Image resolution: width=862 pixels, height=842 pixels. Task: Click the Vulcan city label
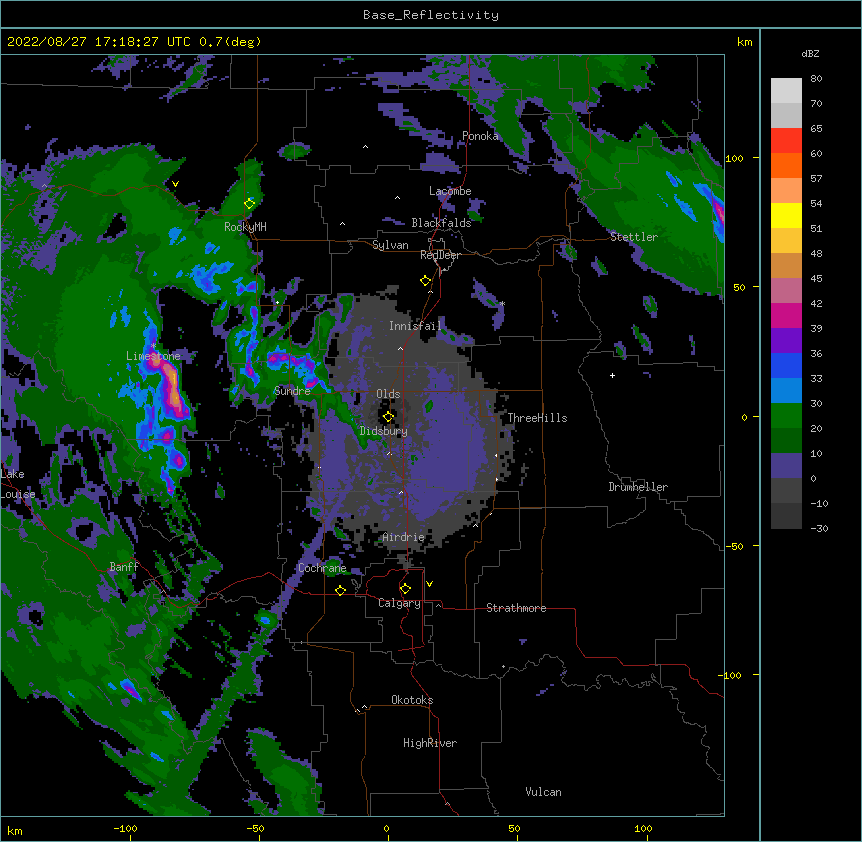pyautogui.click(x=543, y=792)
